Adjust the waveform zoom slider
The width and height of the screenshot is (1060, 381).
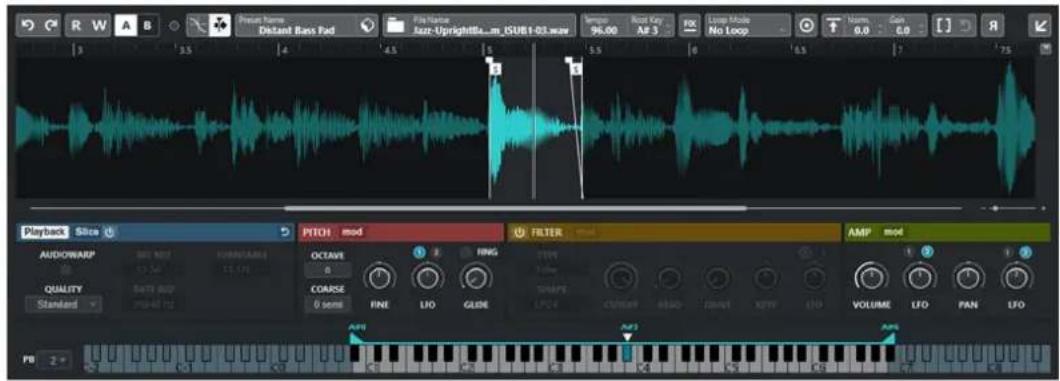(994, 209)
